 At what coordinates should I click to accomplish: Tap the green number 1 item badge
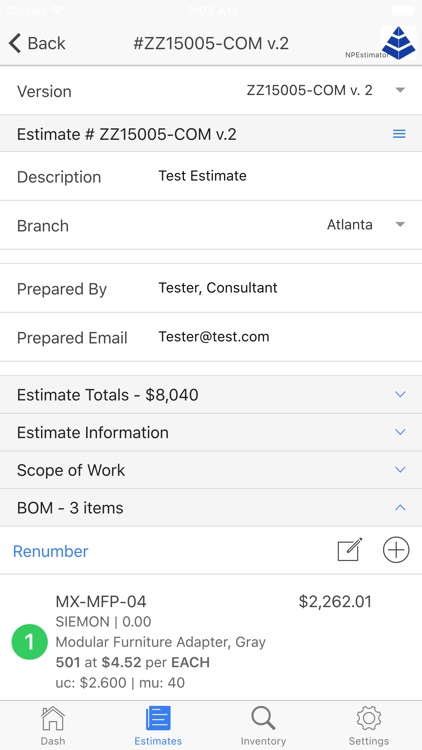[30, 642]
